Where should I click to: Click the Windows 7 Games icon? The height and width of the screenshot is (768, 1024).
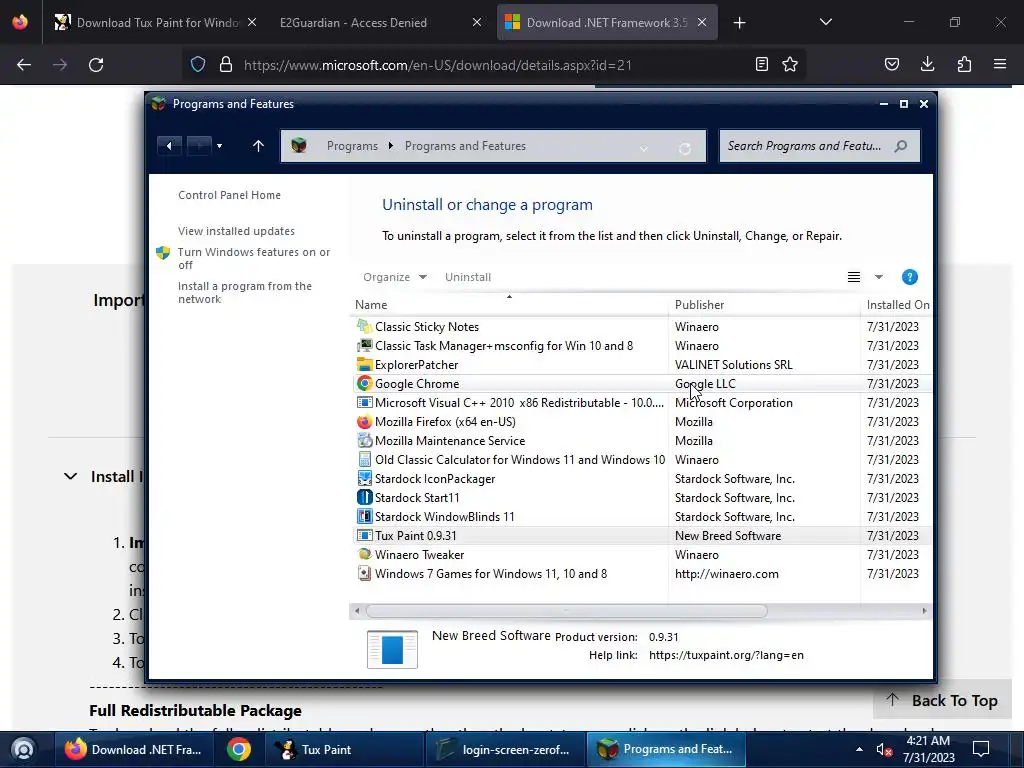[364, 573]
